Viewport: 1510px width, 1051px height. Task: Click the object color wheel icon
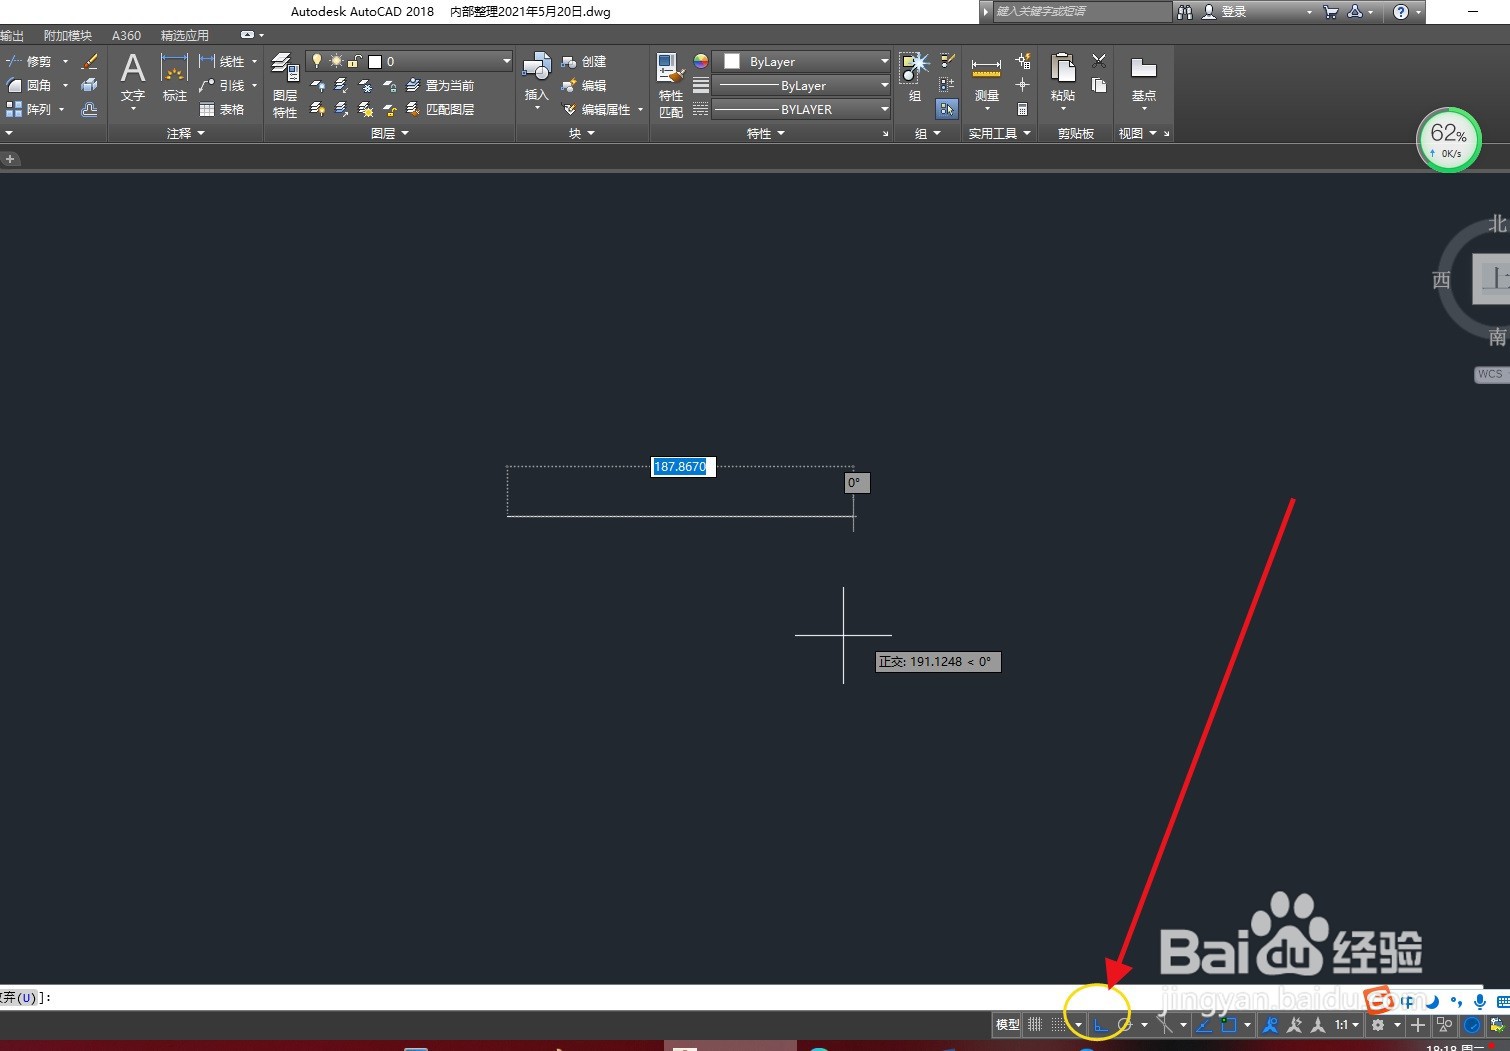click(701, 61)
